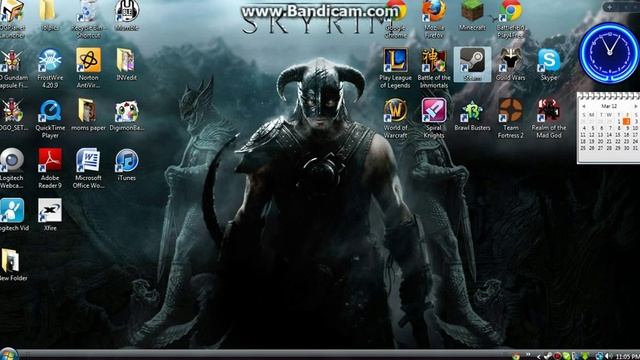Launch Minecraft from desktop
This screenshot has height=360, width=640.
click(x=472, y=16)
